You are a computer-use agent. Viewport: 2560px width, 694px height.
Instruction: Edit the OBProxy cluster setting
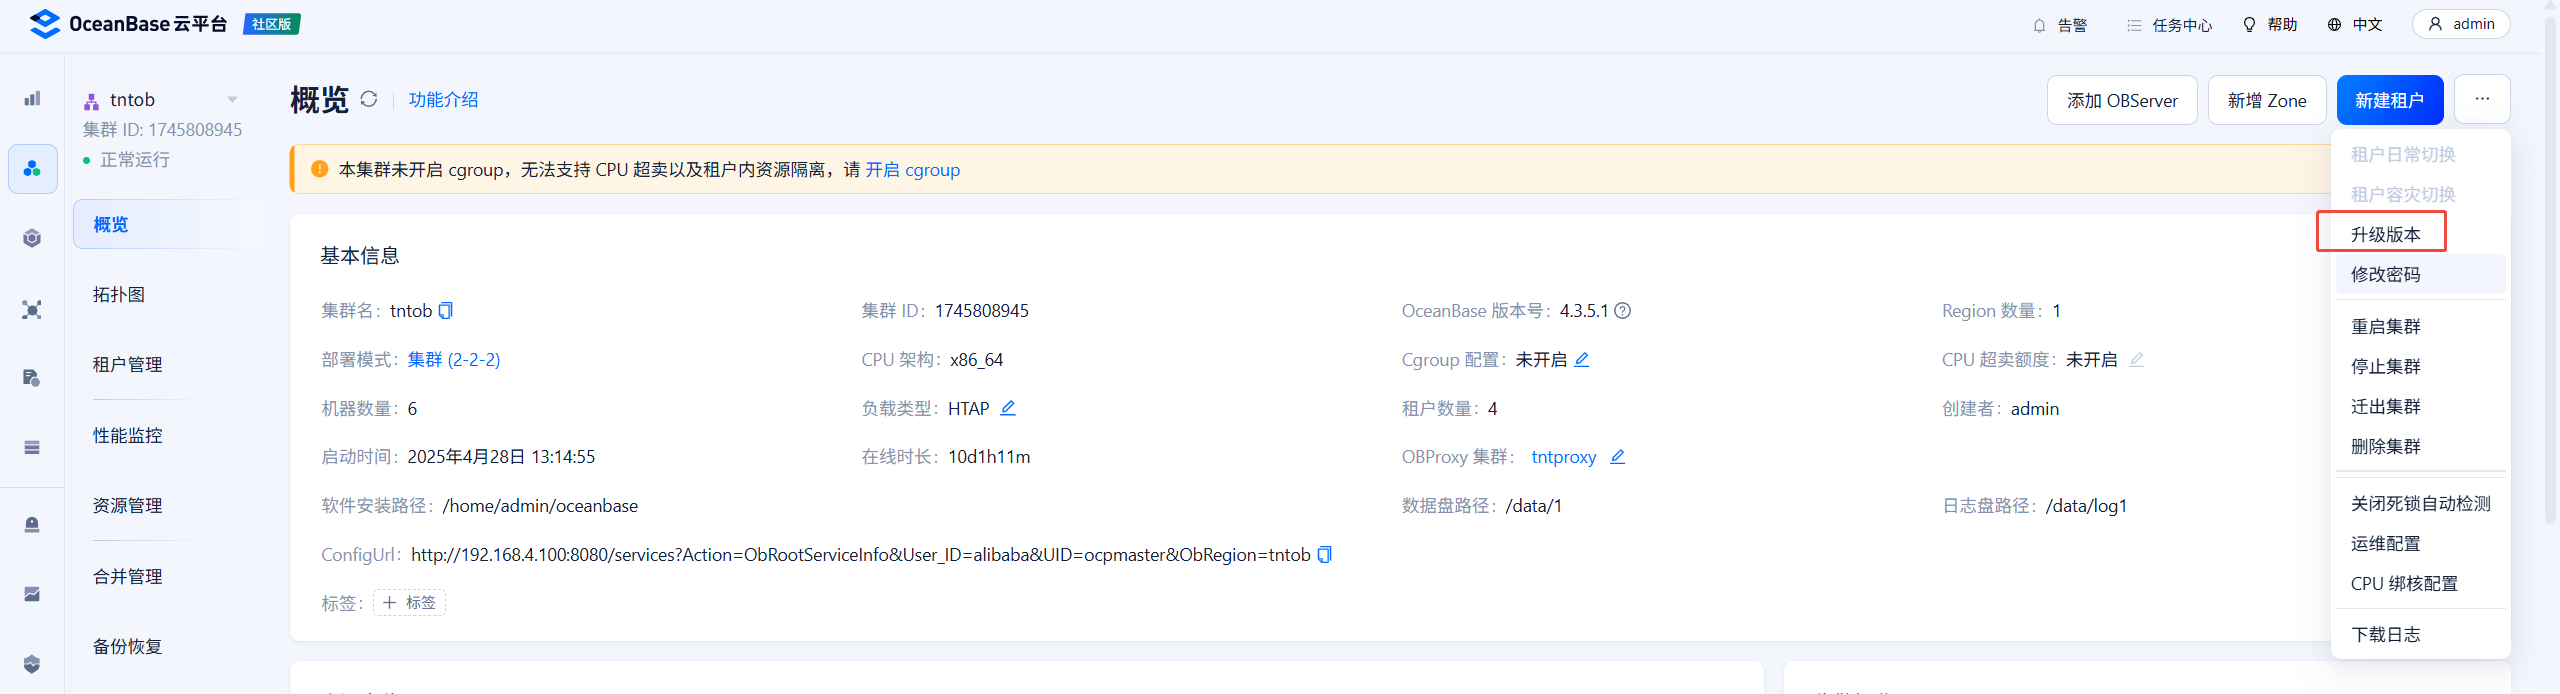tap(1618, 457)
